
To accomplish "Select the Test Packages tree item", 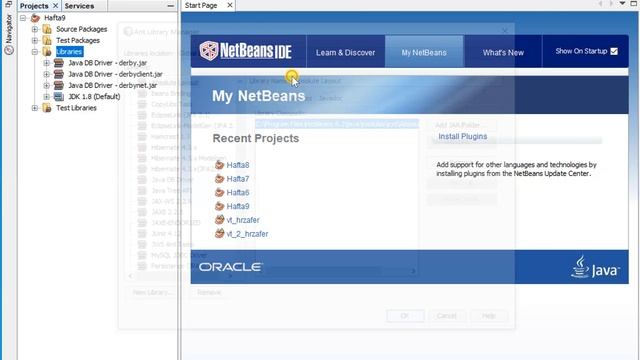I will 78,40.
